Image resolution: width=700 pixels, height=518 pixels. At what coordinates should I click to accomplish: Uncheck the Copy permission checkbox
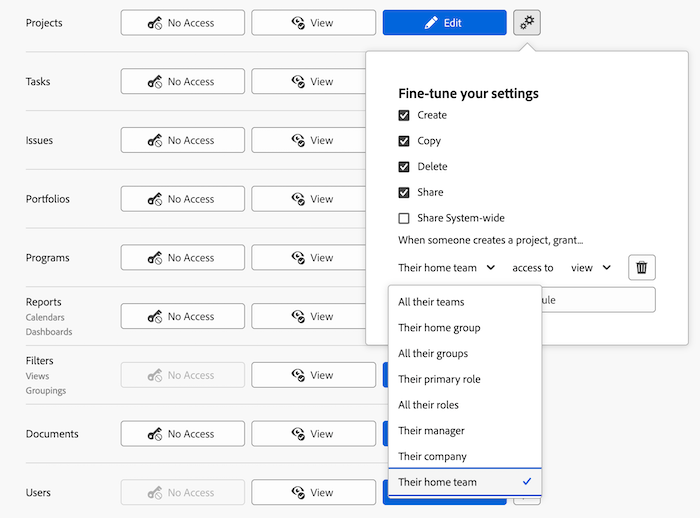404,141
